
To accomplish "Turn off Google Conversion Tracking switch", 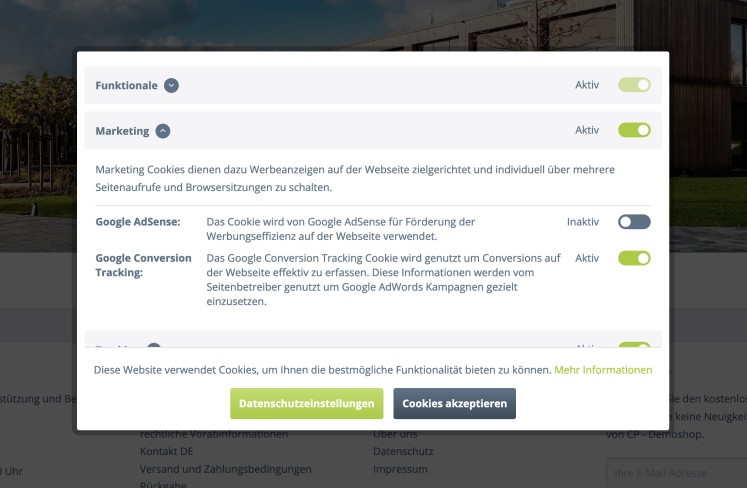I will (634, 258).
